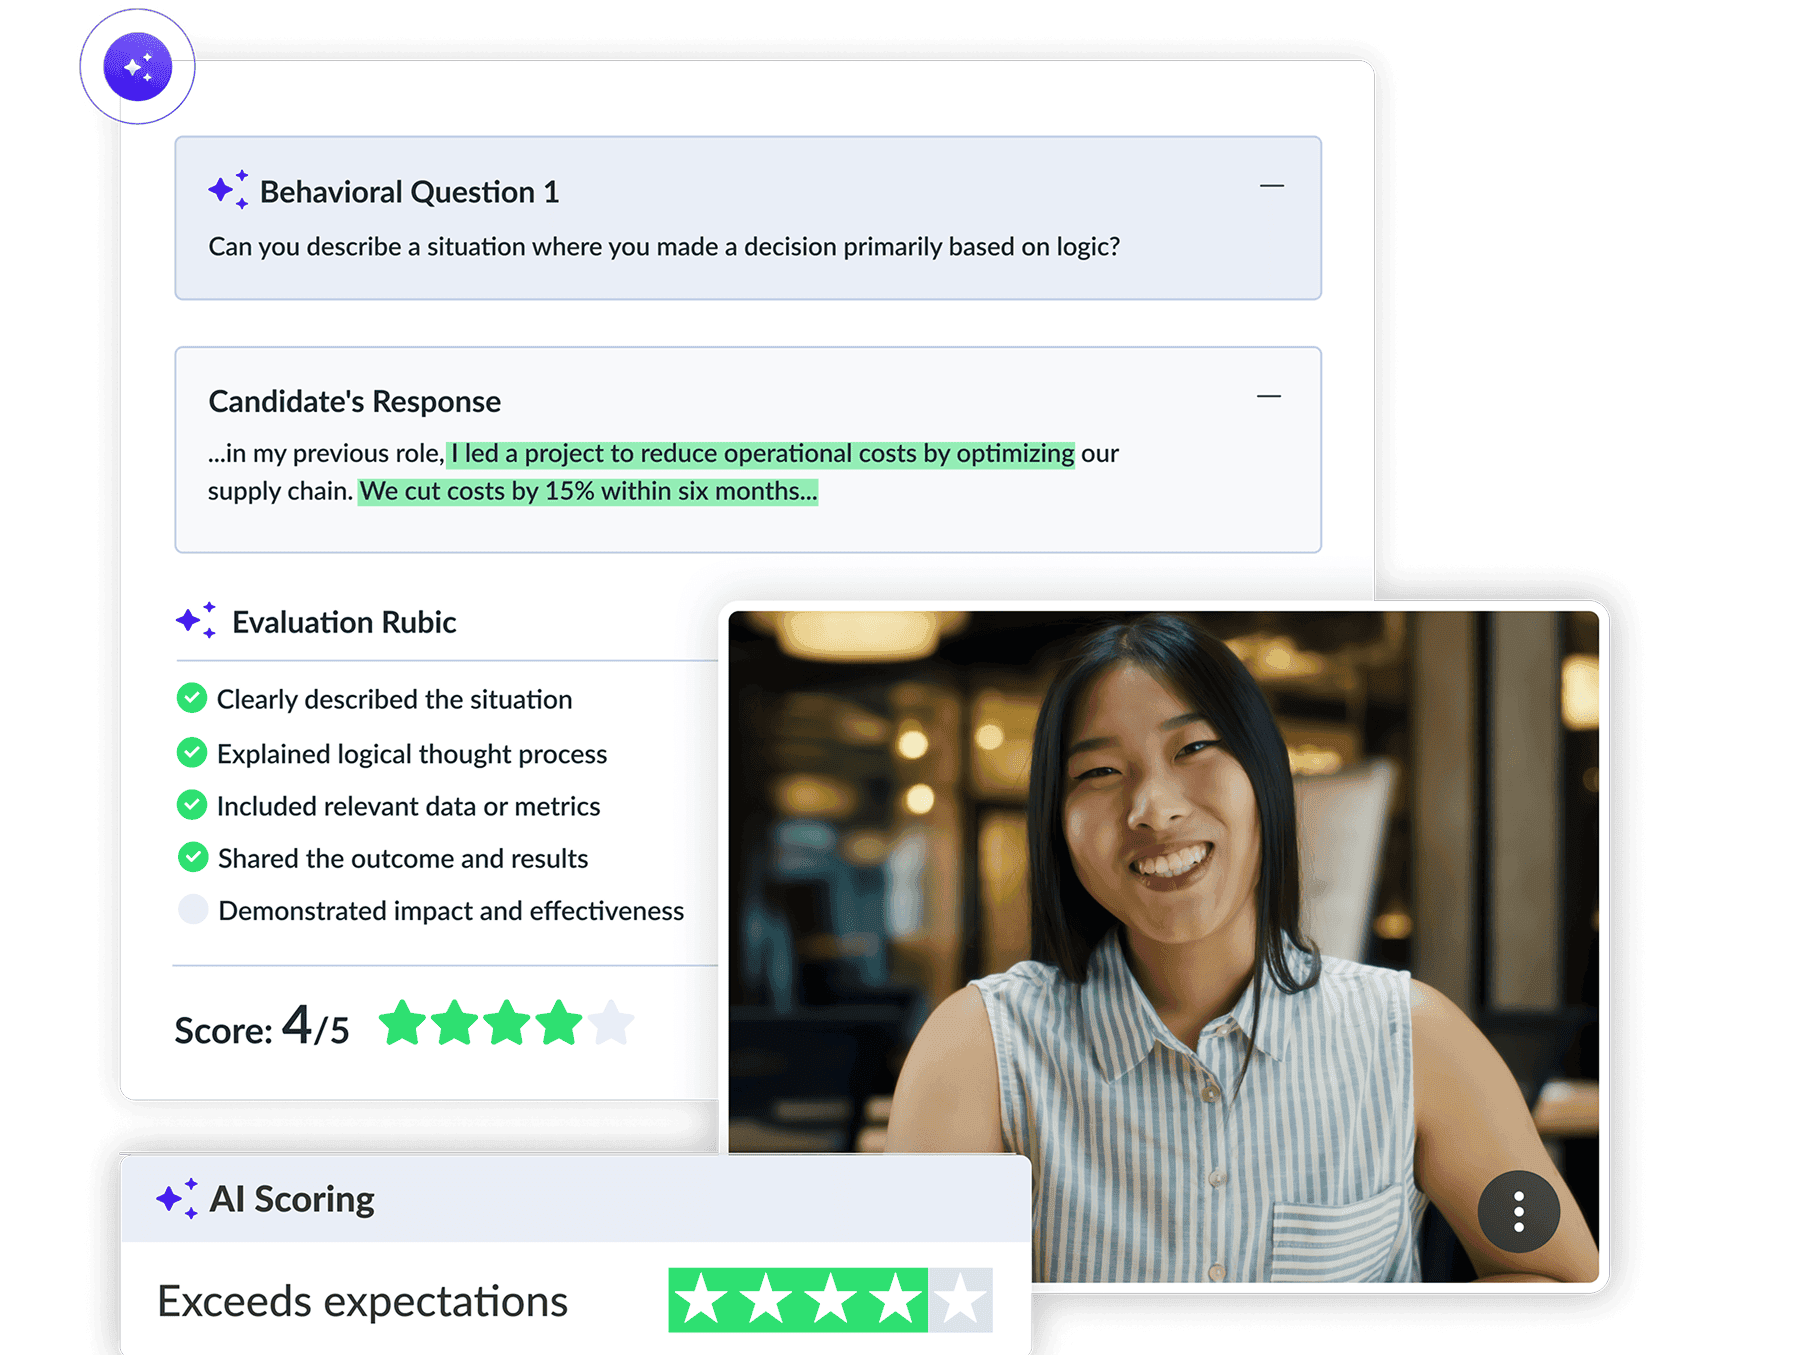Collapse the Behavioral Question 1 panel
1805x1355 pixels.
click(1271, 186)
